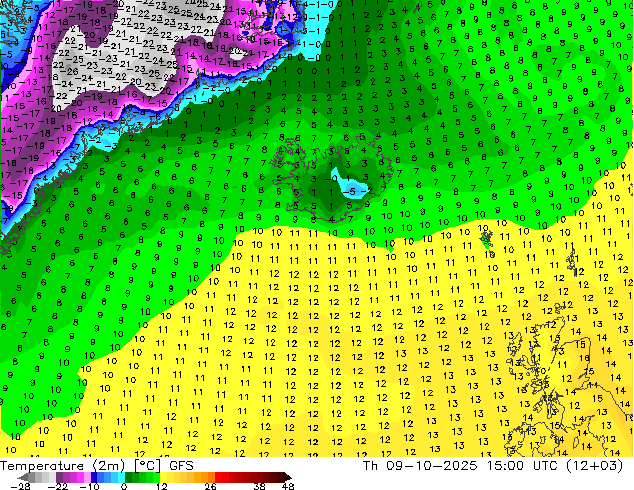Click the "48" legend label
Image resolution: width=634 pixels, height=490 pixels.
click(288, 486)
